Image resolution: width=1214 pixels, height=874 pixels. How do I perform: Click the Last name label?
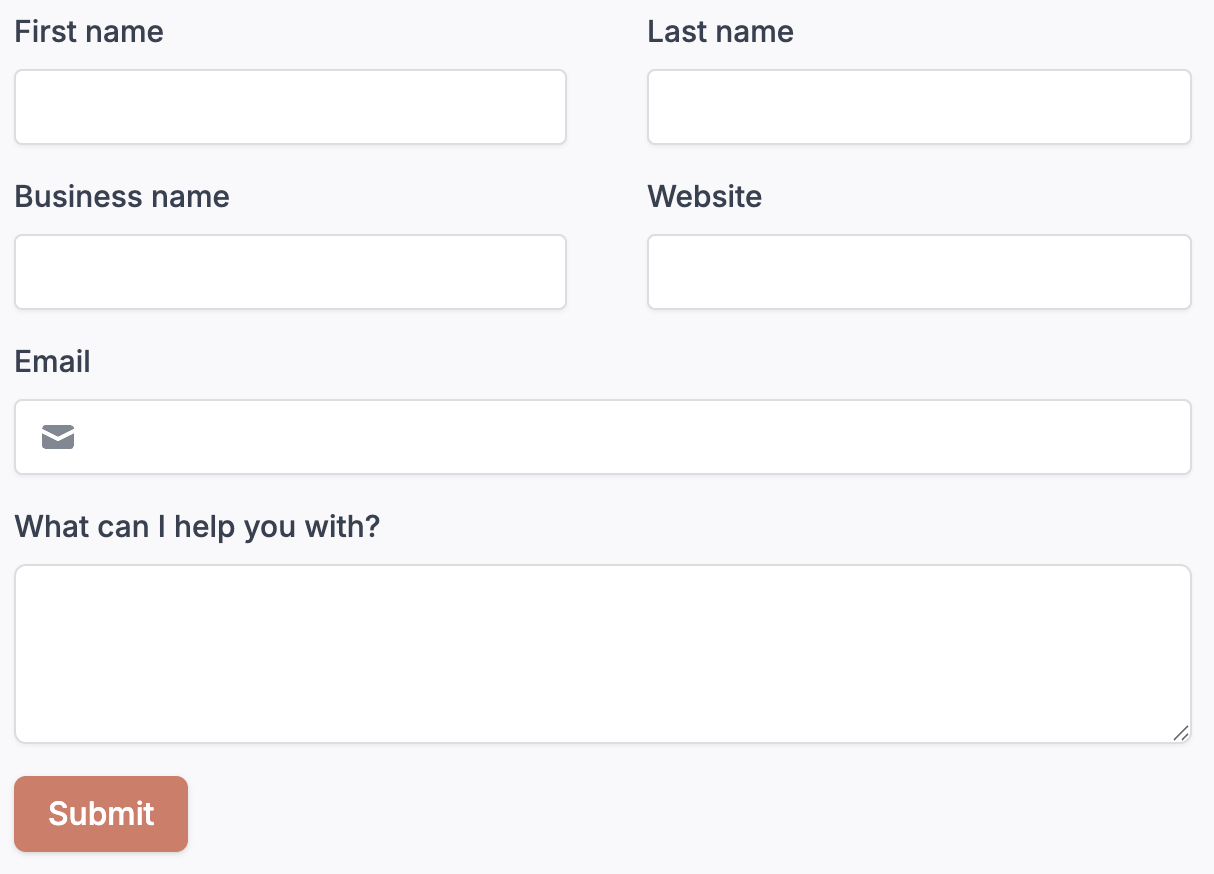pos(720,31)
